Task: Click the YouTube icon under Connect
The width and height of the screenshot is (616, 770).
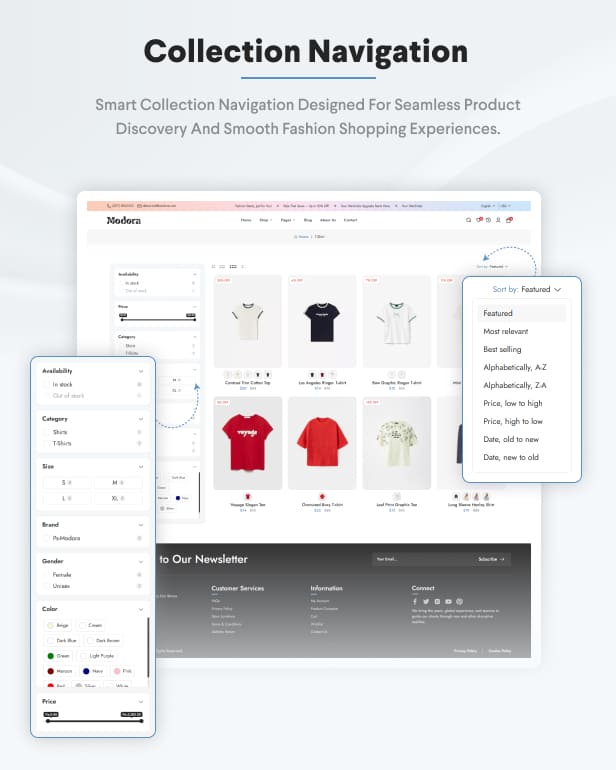Action: coord(448,602)
